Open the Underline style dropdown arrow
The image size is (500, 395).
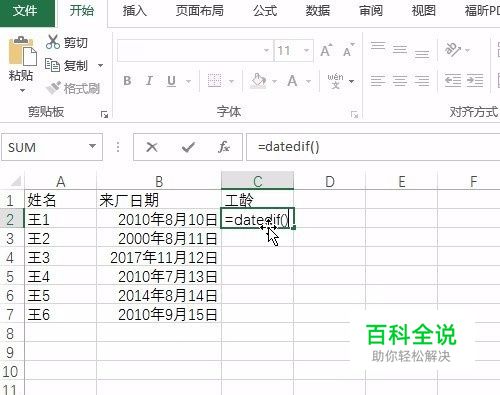[x=189, y=81]
